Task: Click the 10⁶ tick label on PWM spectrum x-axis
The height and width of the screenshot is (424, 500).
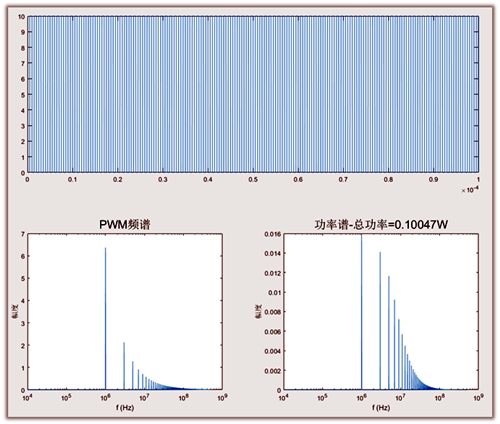Action: point(105,397)
